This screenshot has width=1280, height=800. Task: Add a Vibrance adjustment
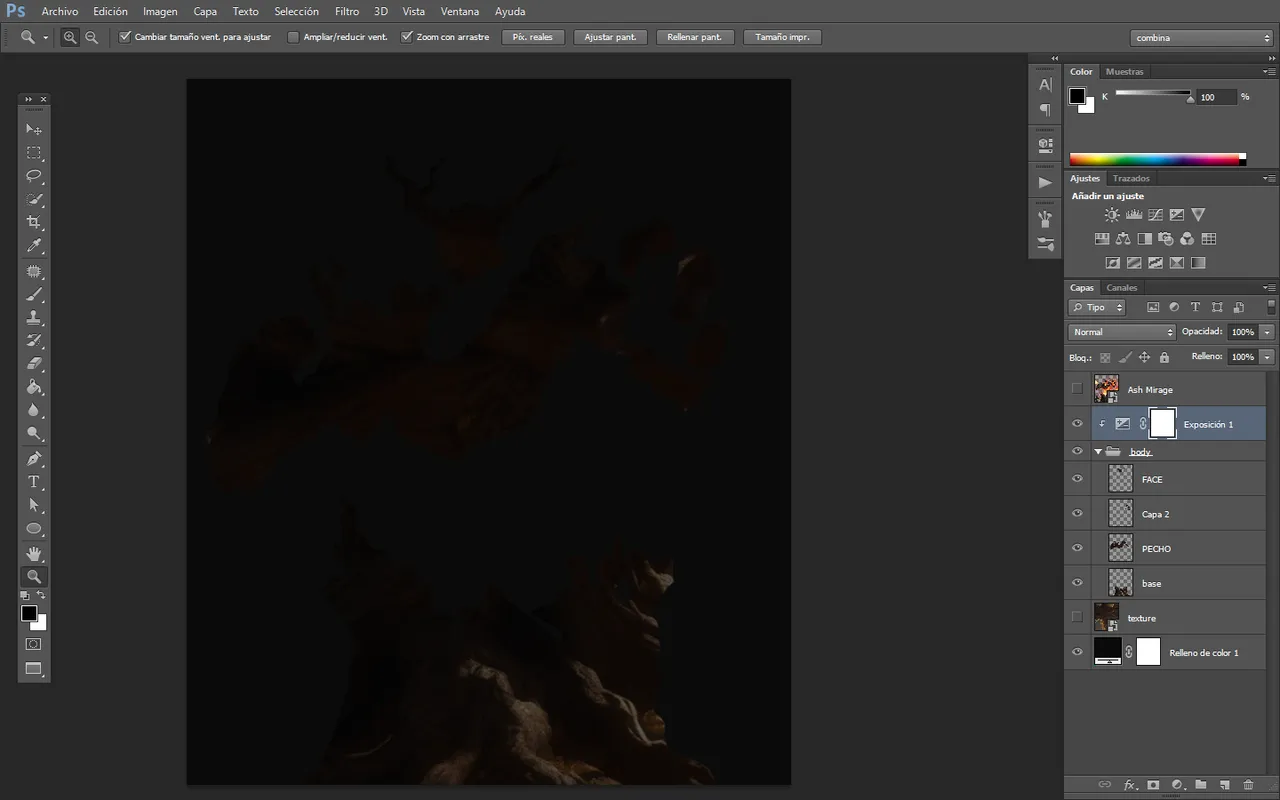1198,215
